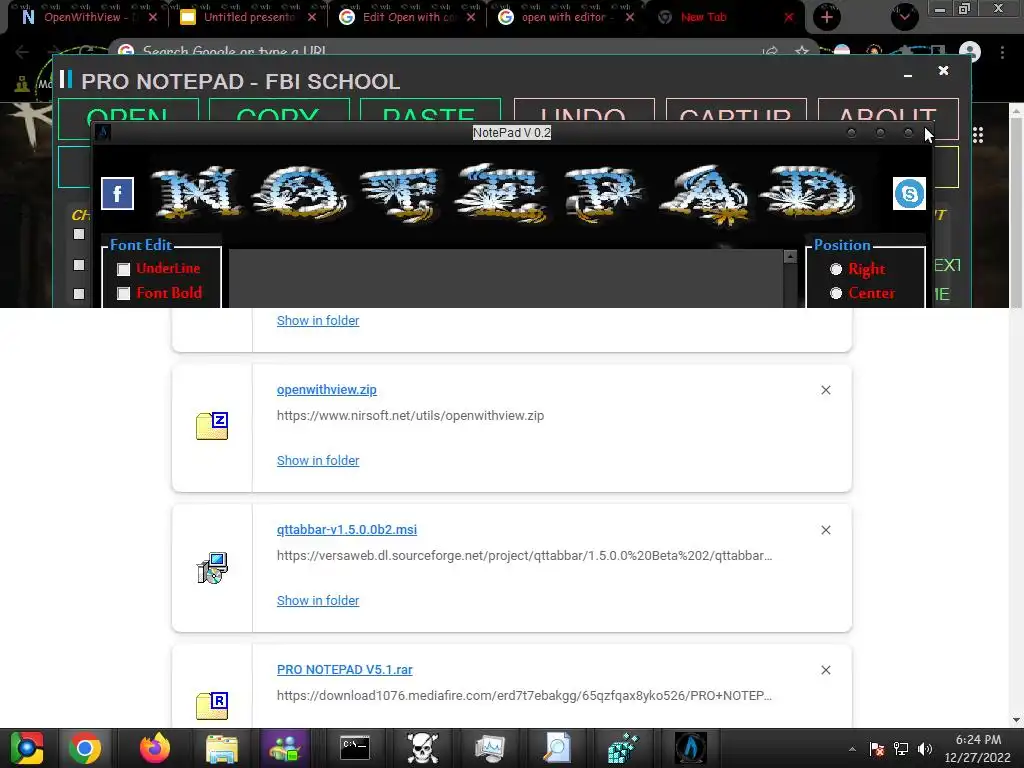This screenshot has height=768, width=1024.
Task: Open the Messenger people taskbar icon
Action: click(x=285, y=748)
